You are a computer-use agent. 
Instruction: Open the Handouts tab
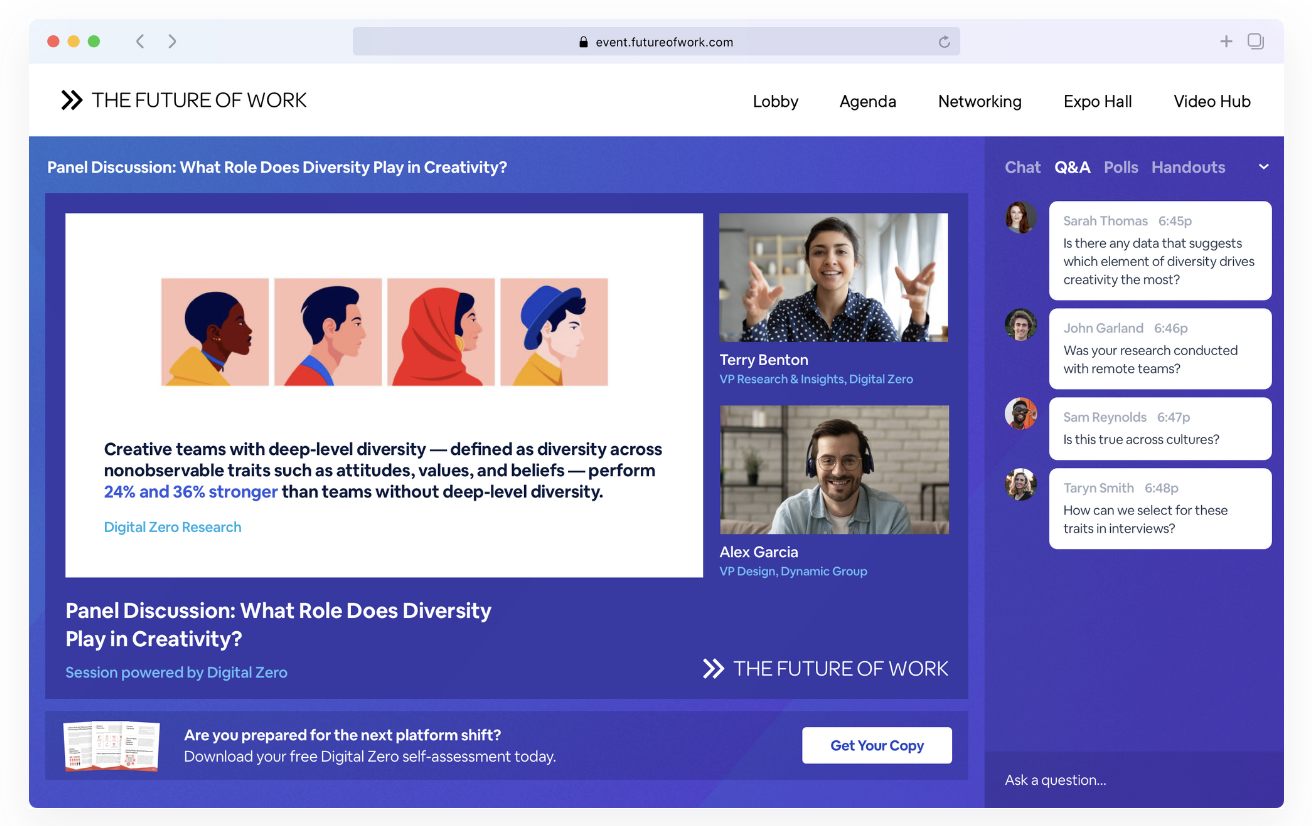[x=1188, y=167]
